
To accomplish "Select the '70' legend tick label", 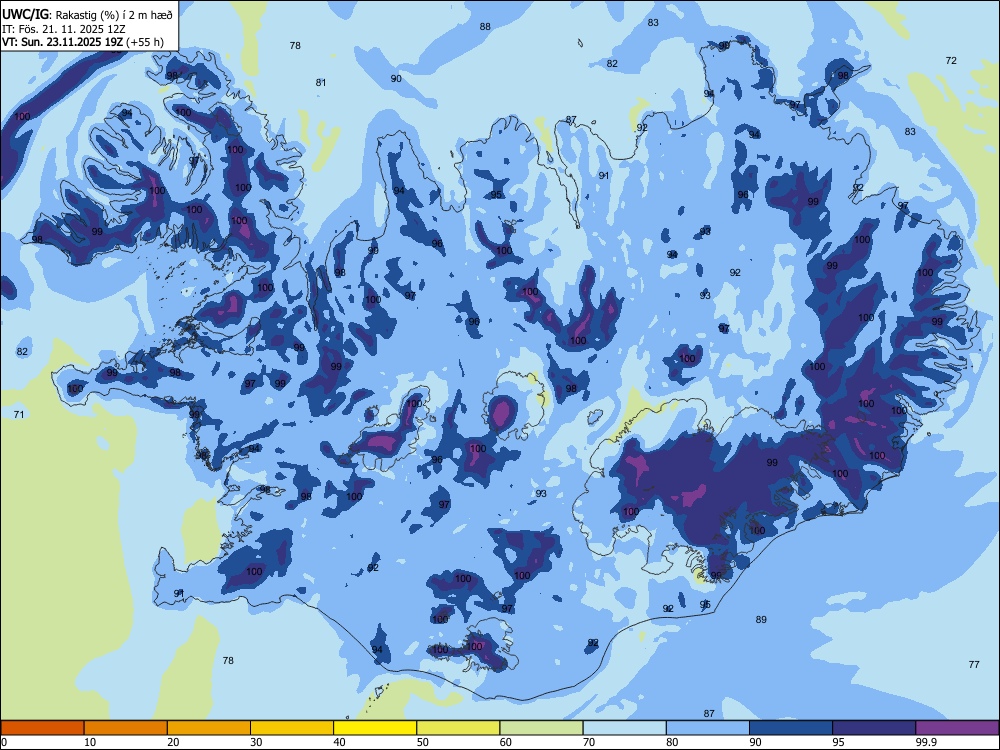I will [589, 742].
